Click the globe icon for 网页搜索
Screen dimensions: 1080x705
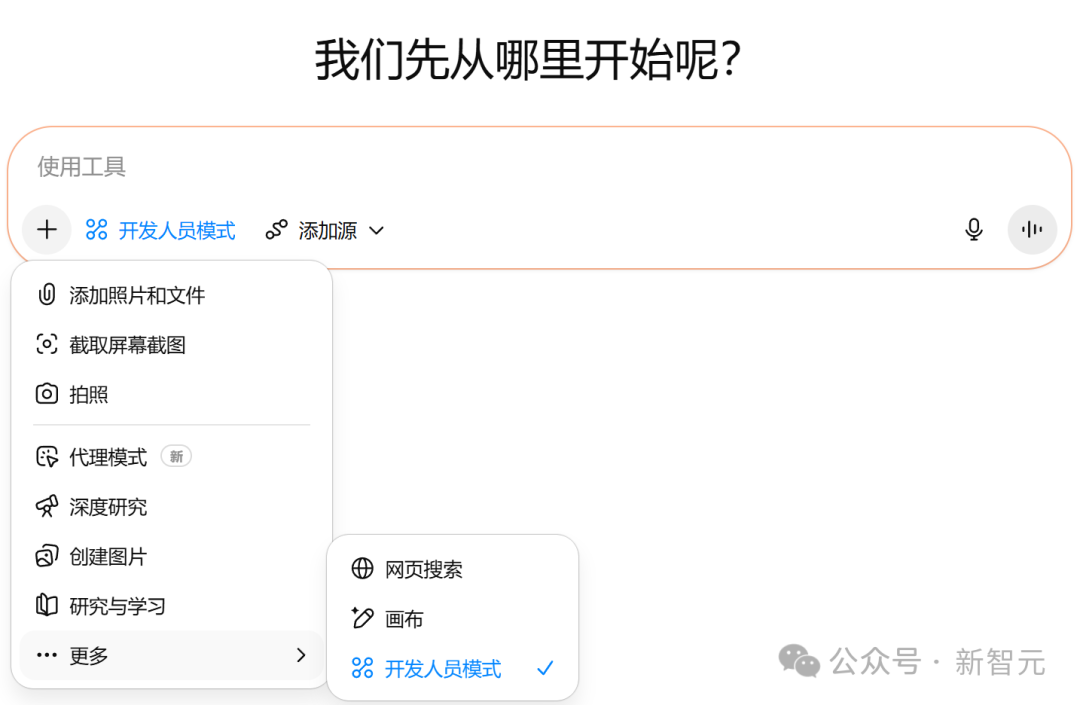362,569
